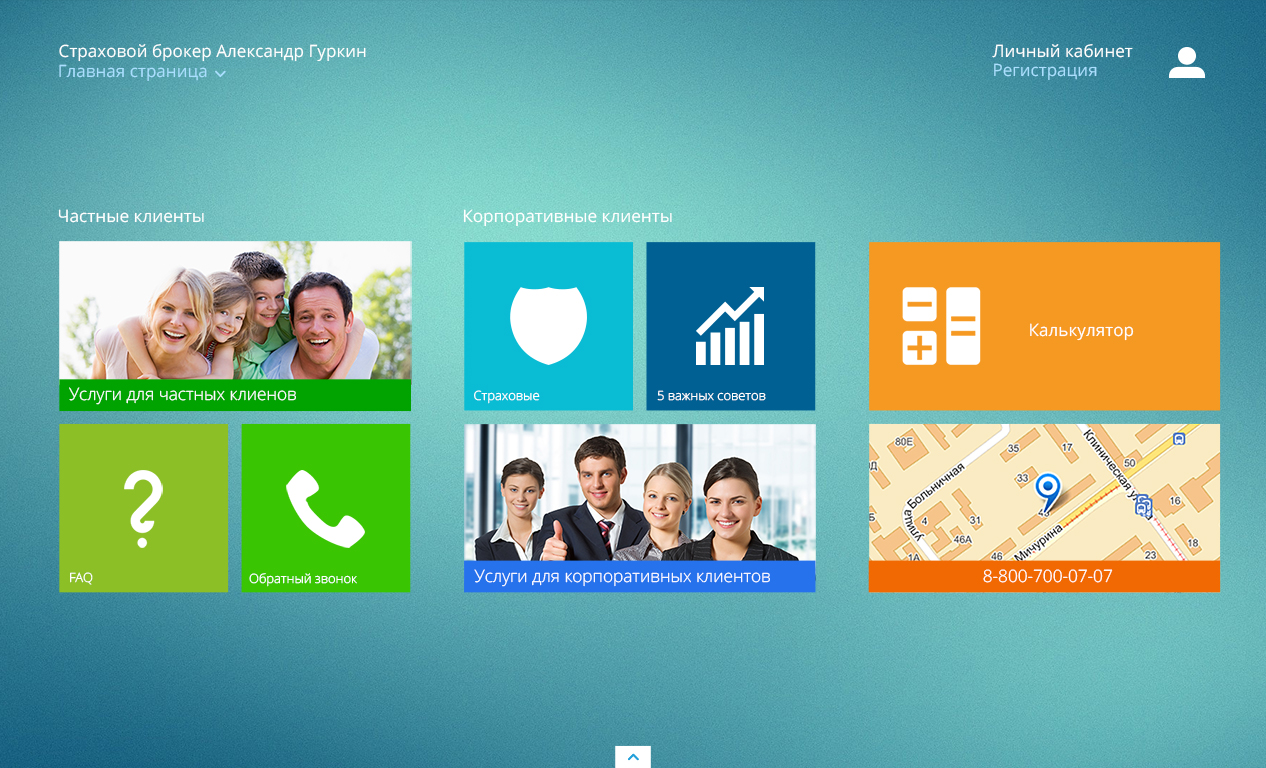Open the calculator icon on orange tile
This screenshot has width=1266, height=768.
[x=941, y=326]
